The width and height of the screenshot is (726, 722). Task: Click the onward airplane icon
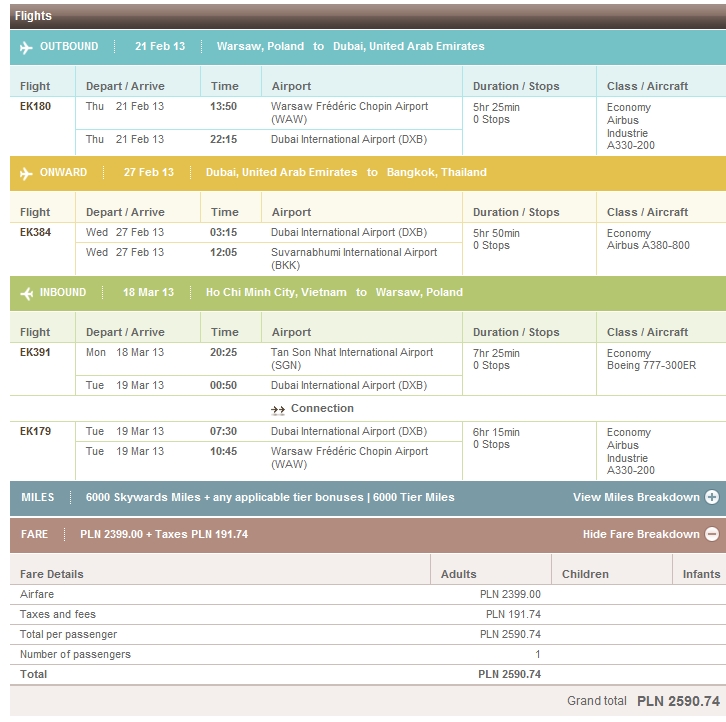coord(26,173)
